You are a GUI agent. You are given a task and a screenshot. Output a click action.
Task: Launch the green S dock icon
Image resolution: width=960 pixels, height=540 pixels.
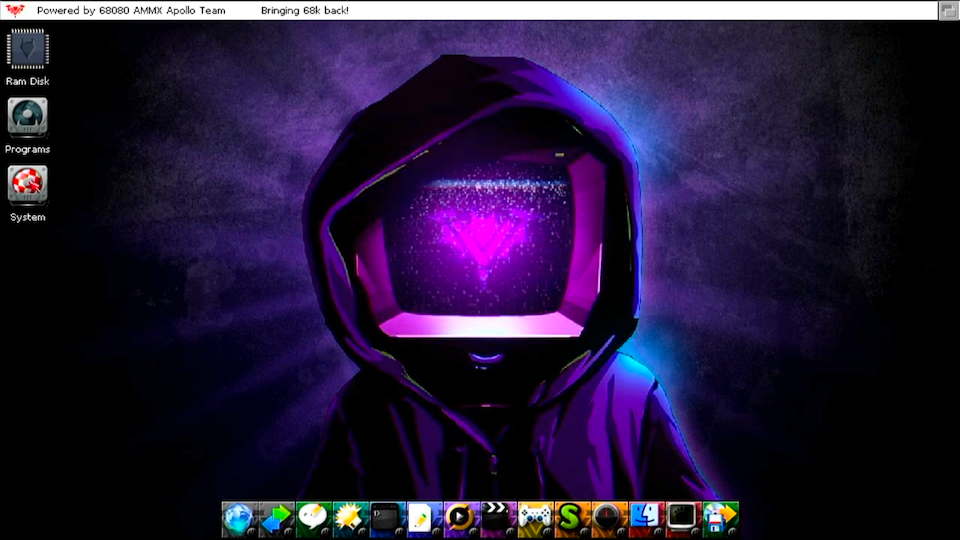(572, 519)
